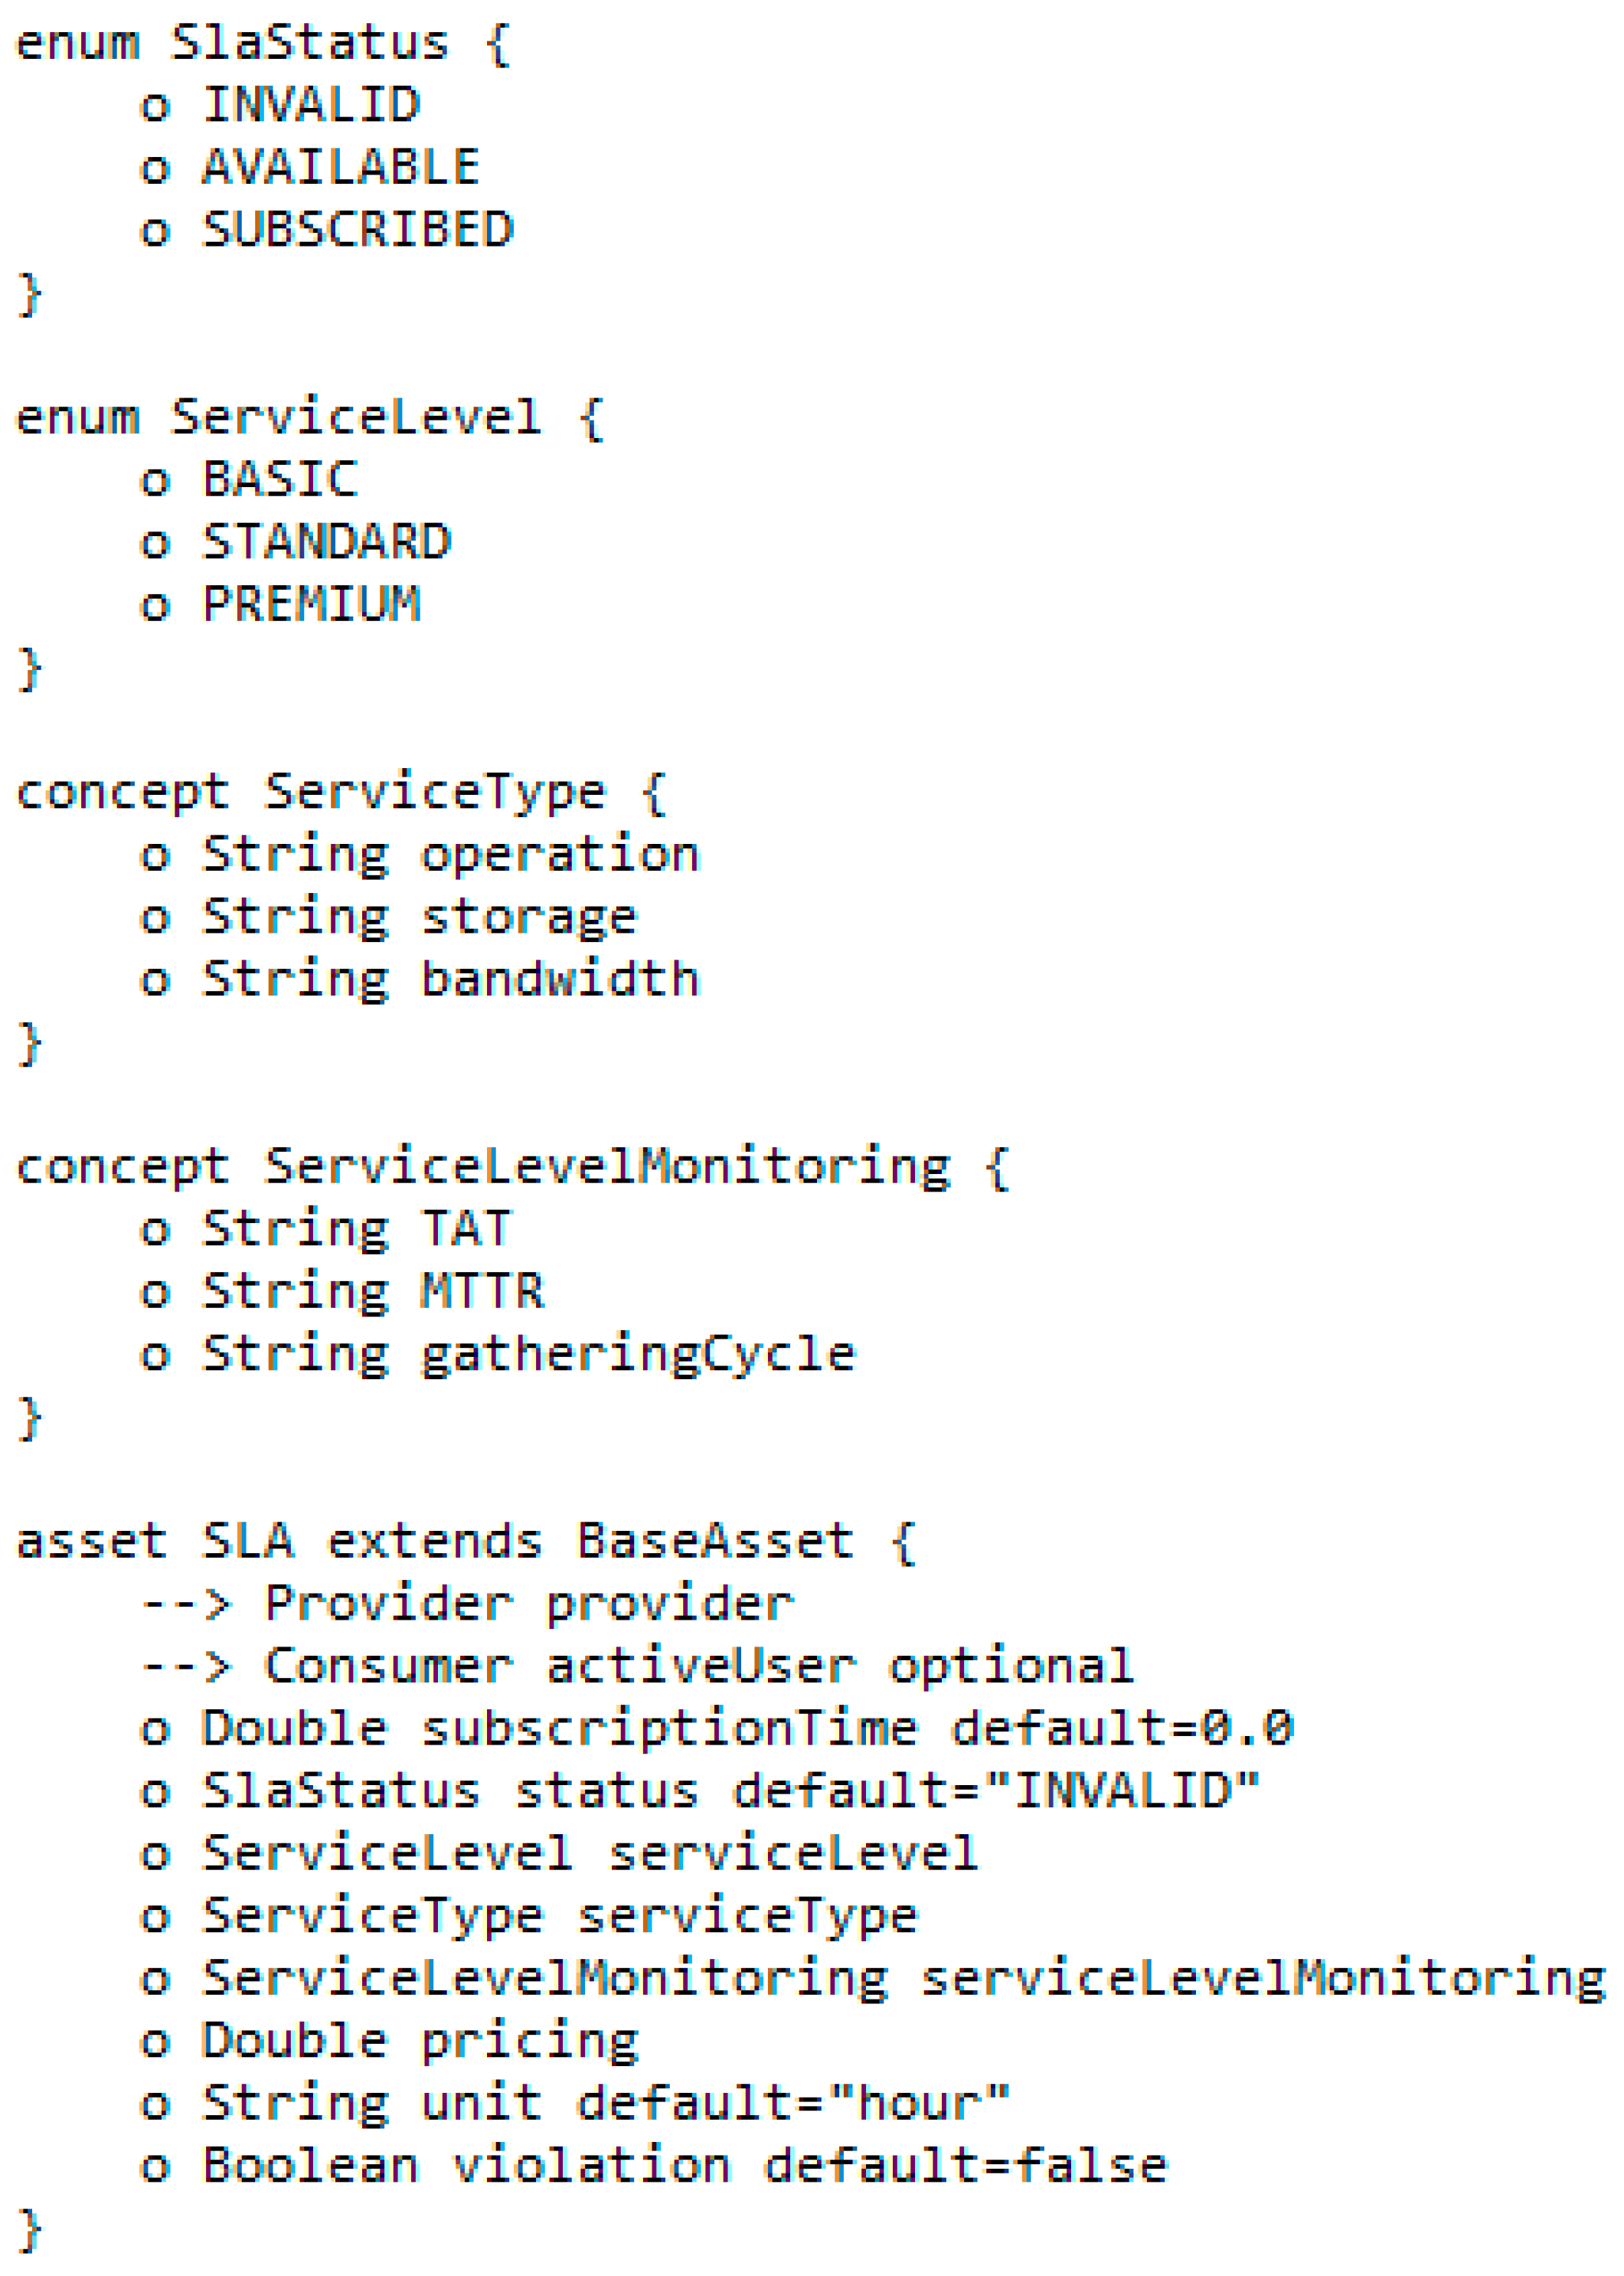Select 'Boolean violation default=false' line

[685, 2166]
